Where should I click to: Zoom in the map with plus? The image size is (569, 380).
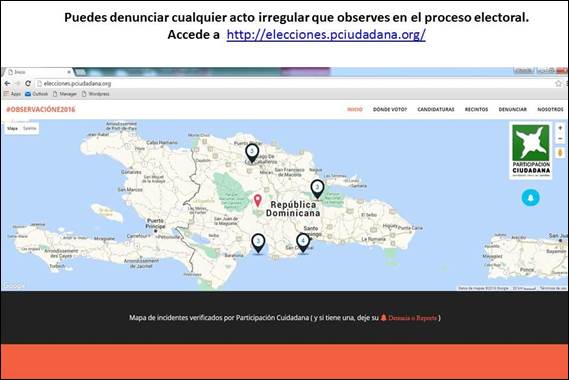pos(560,128)
